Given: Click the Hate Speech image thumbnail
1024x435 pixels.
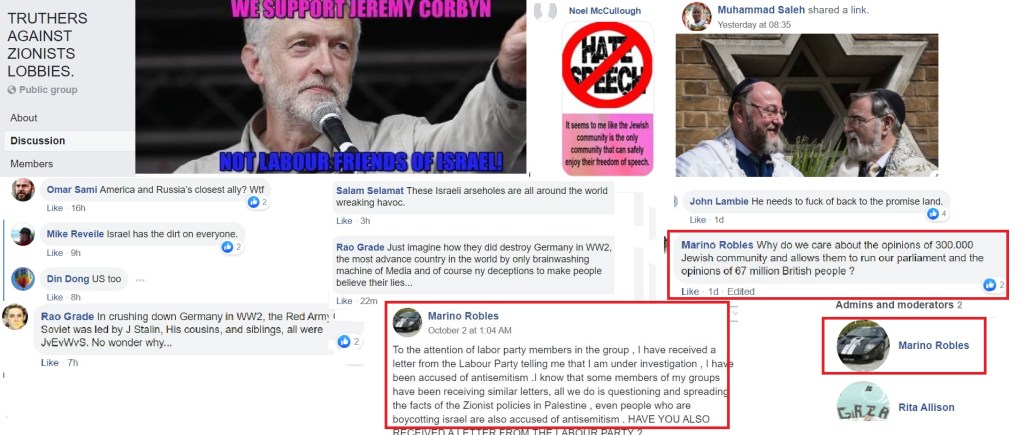Looking at the screenshot, I should (x=607, y=98).
